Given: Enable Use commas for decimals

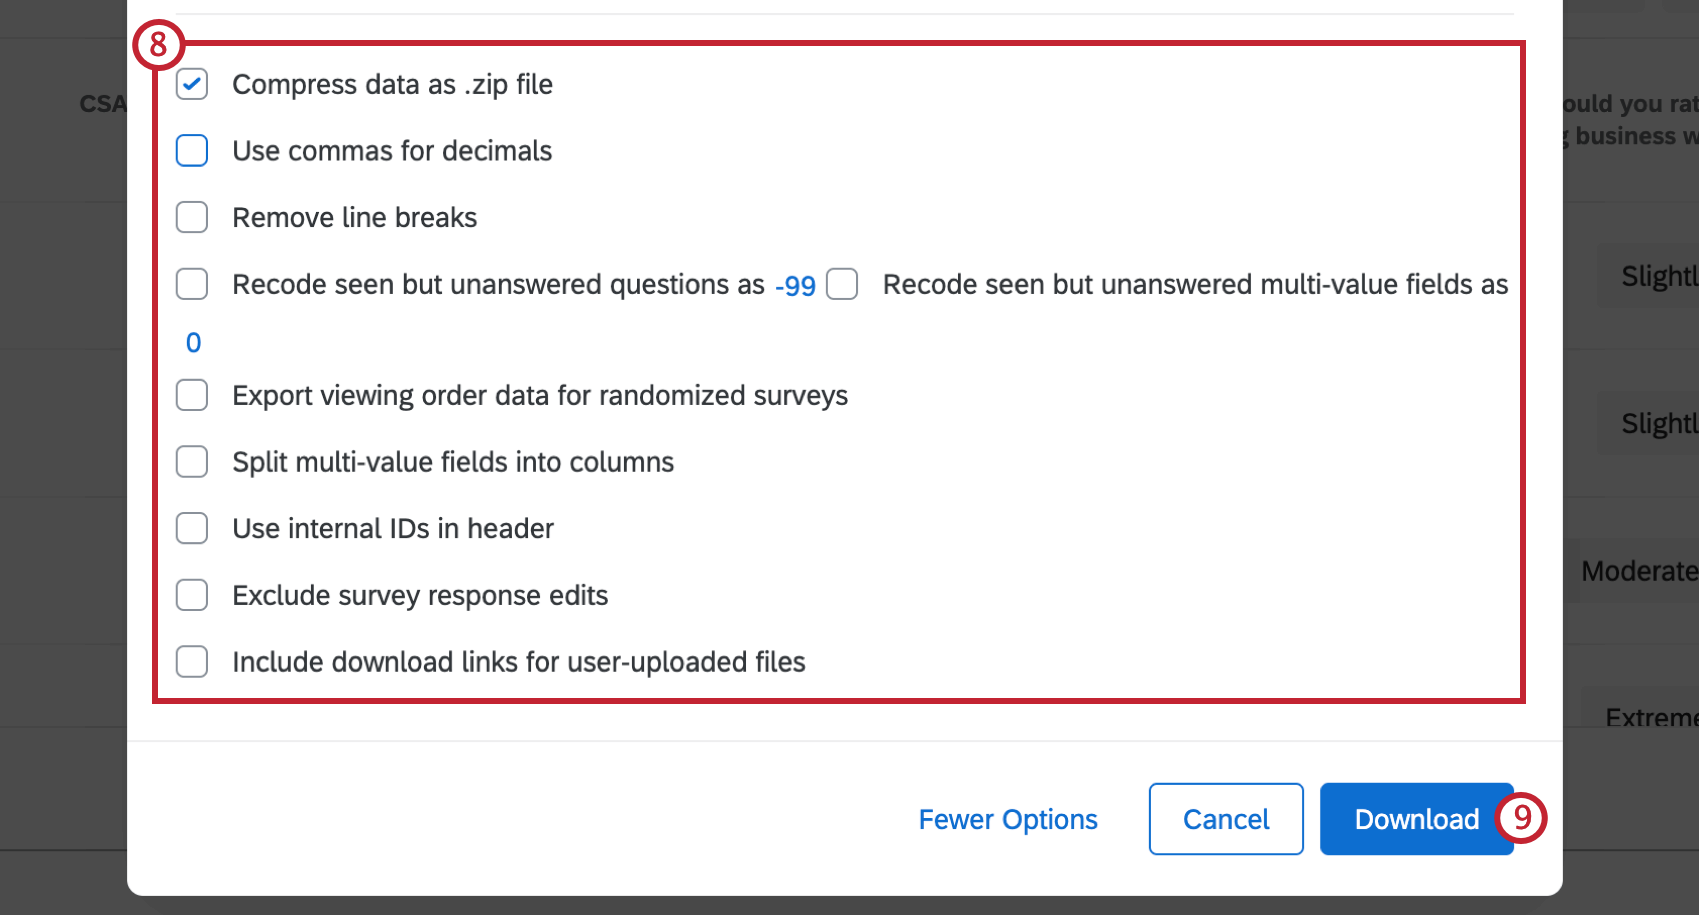Looking at the screenshot, I should [191, 150].
